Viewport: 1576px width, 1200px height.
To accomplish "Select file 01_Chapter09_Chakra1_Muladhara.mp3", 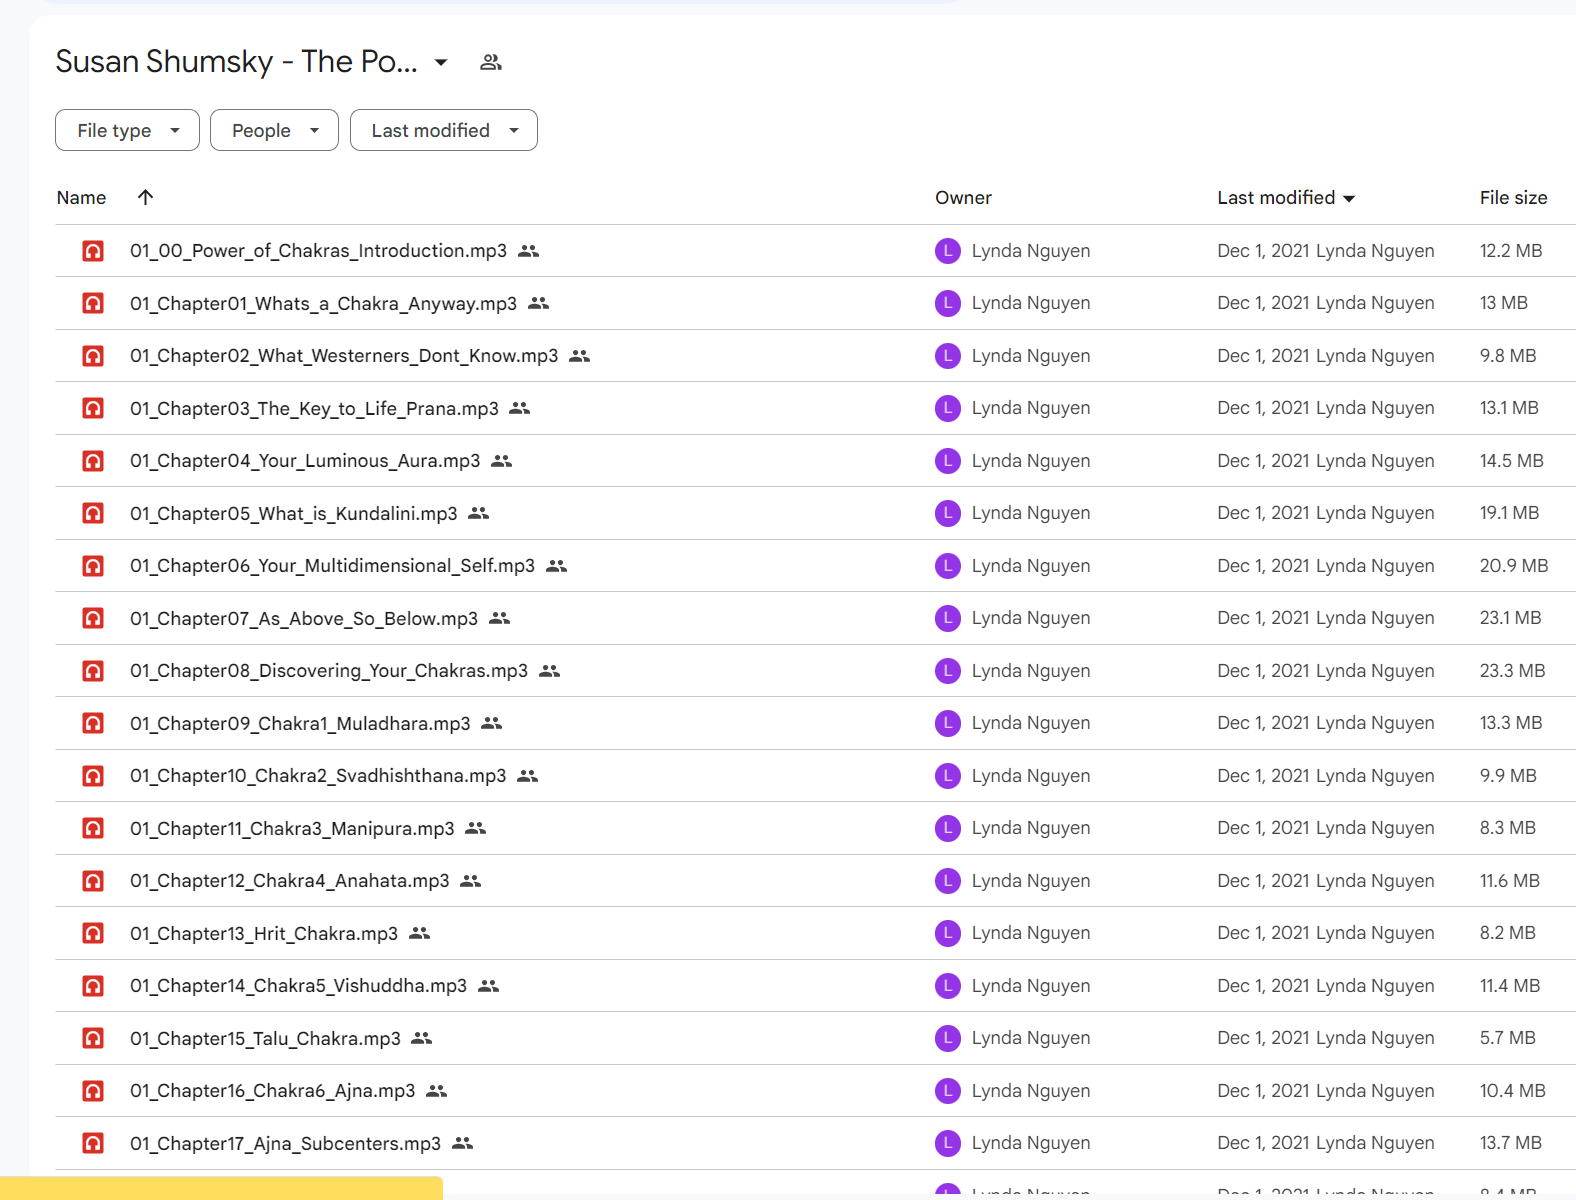I will click(x=300, y=723).
